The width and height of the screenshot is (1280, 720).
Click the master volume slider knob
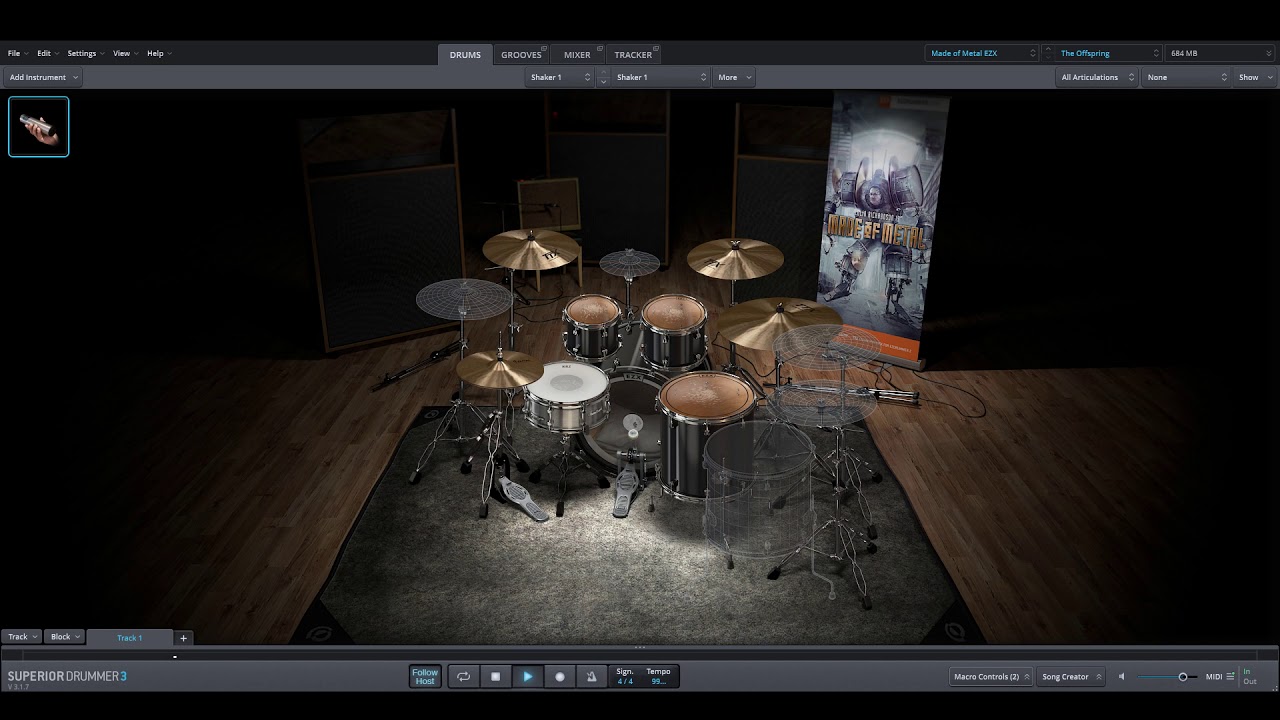tap(1183, 677)
